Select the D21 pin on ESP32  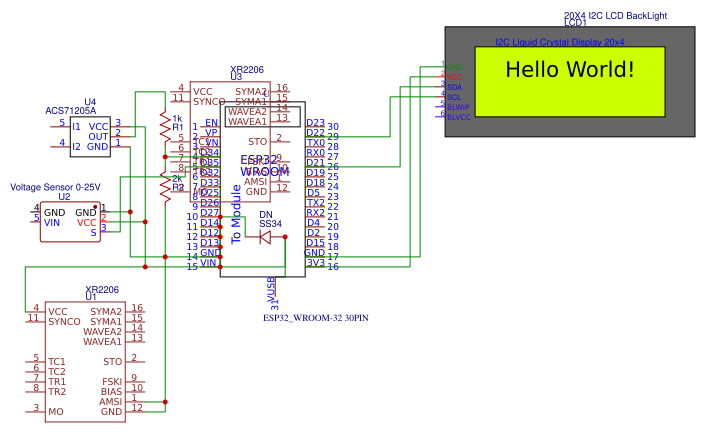(x=315, y=163)
